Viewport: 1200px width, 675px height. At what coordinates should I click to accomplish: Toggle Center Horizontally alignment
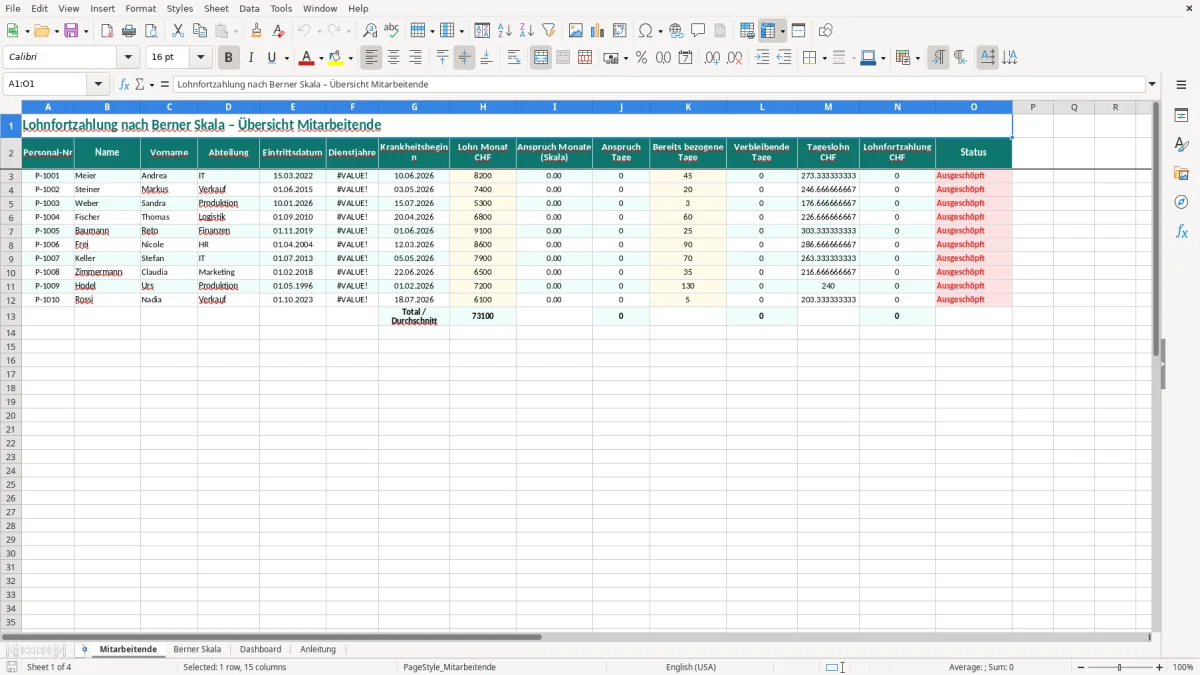[394, 58]
